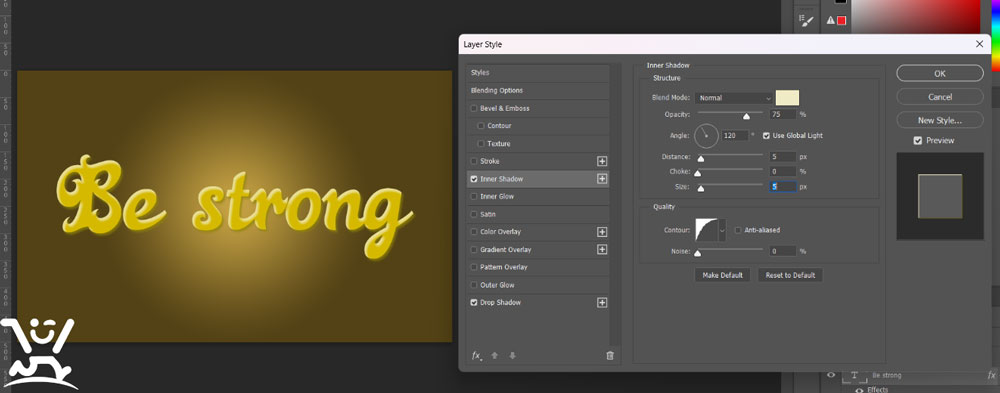Toggle the Anti-aliased checkbox
This screenshot has height=393, width=1000.
pyautogui.click(x=738, y=230)
